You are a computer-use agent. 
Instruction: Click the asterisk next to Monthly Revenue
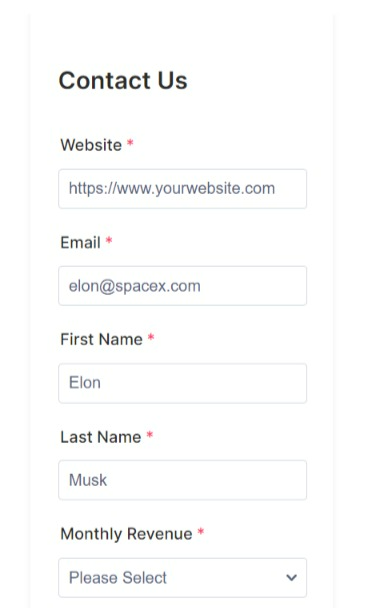coord(201,532)
